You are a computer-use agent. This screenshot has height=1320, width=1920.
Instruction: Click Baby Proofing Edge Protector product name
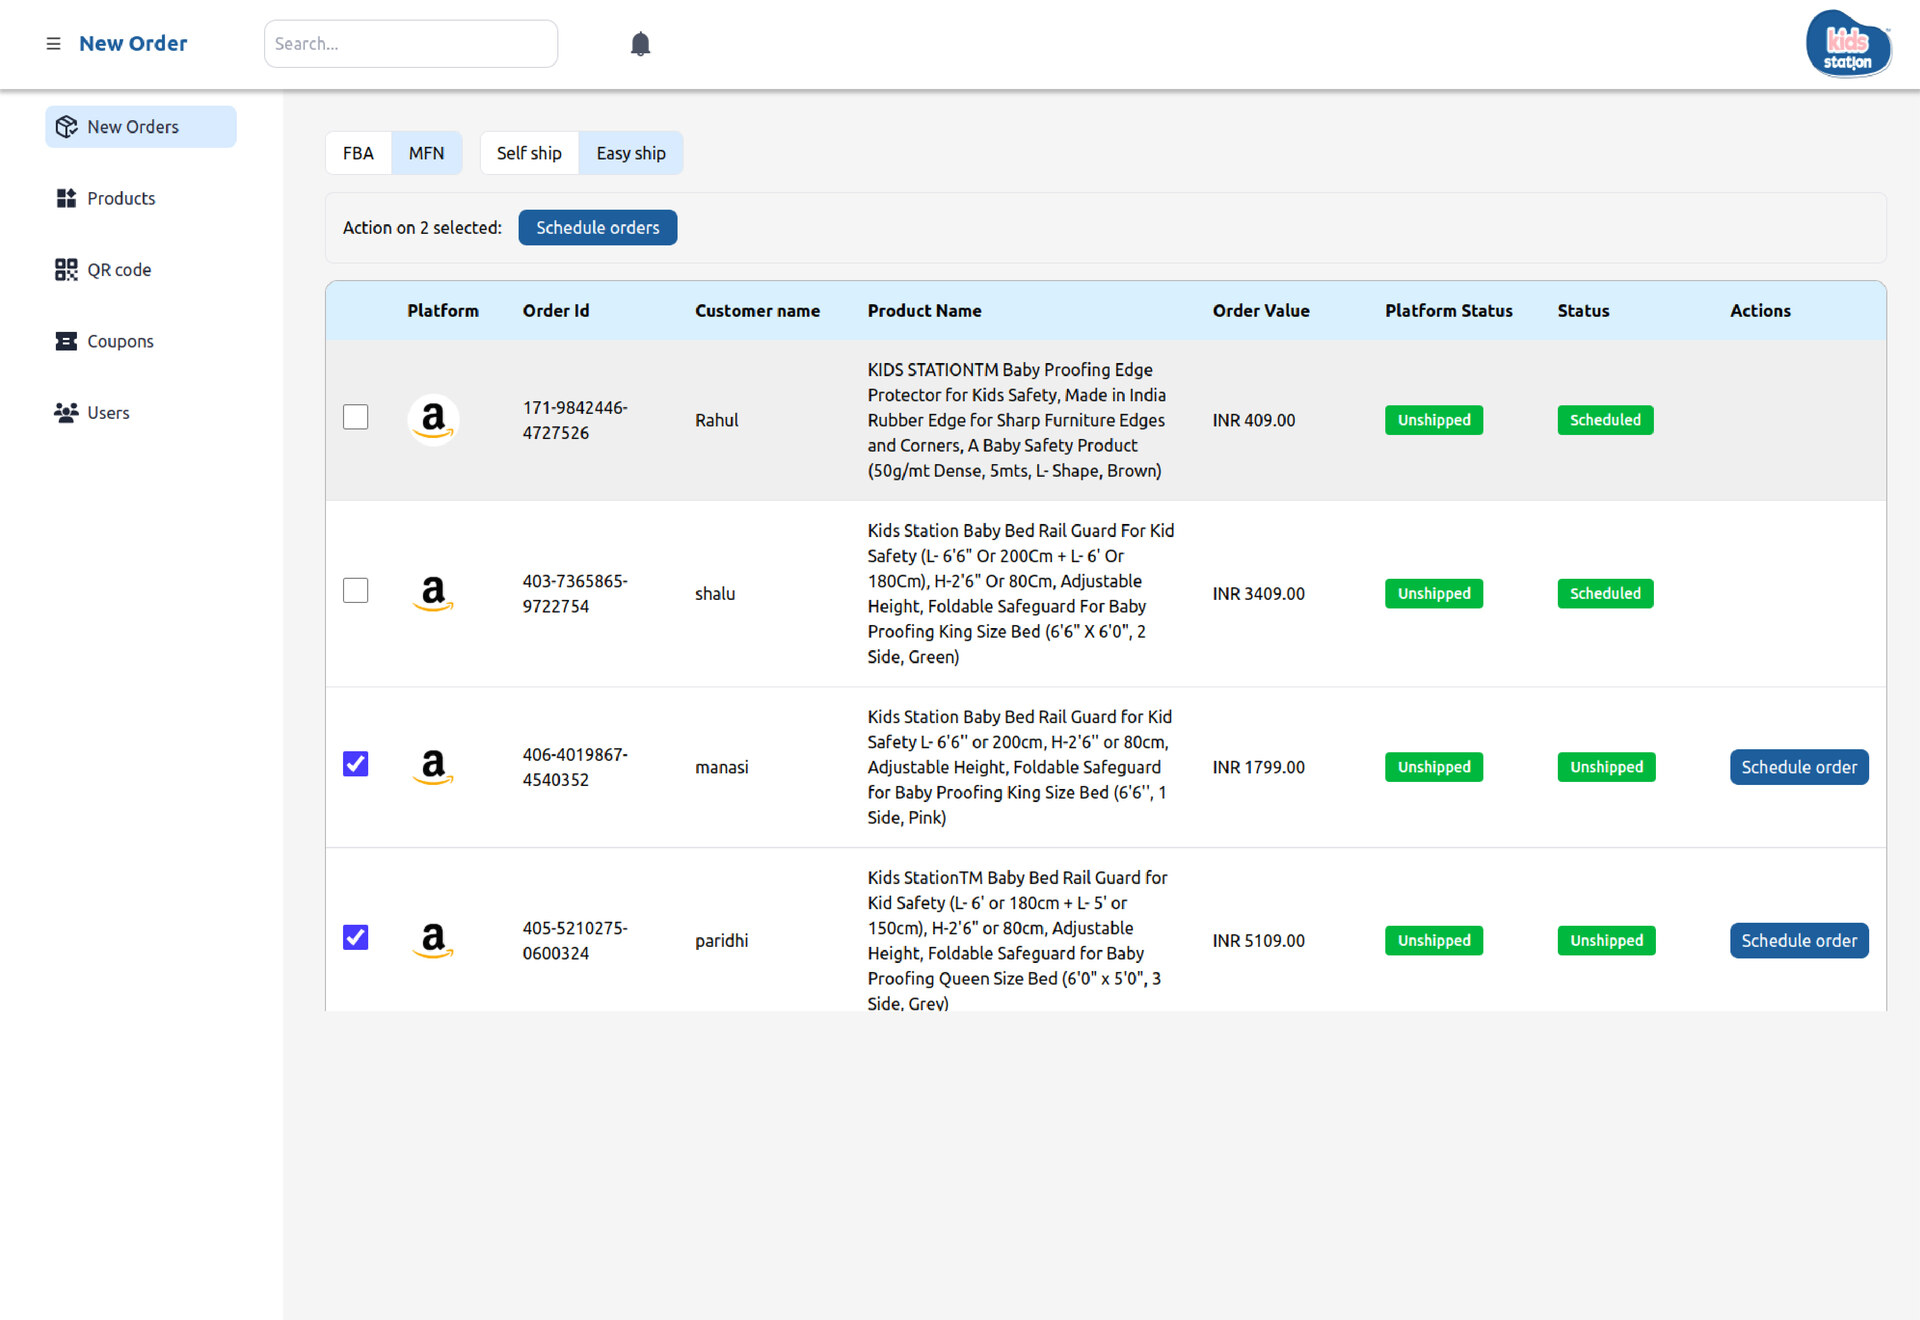point(1017,420)
